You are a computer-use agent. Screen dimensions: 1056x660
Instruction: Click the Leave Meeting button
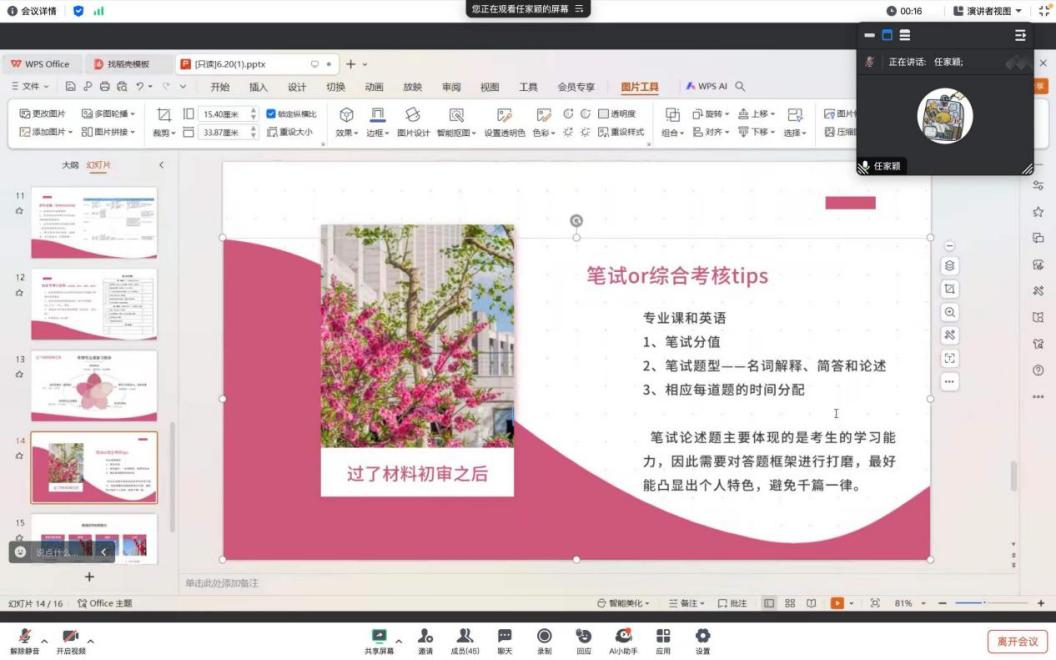pyautogui.click(x=1017, y=641)
